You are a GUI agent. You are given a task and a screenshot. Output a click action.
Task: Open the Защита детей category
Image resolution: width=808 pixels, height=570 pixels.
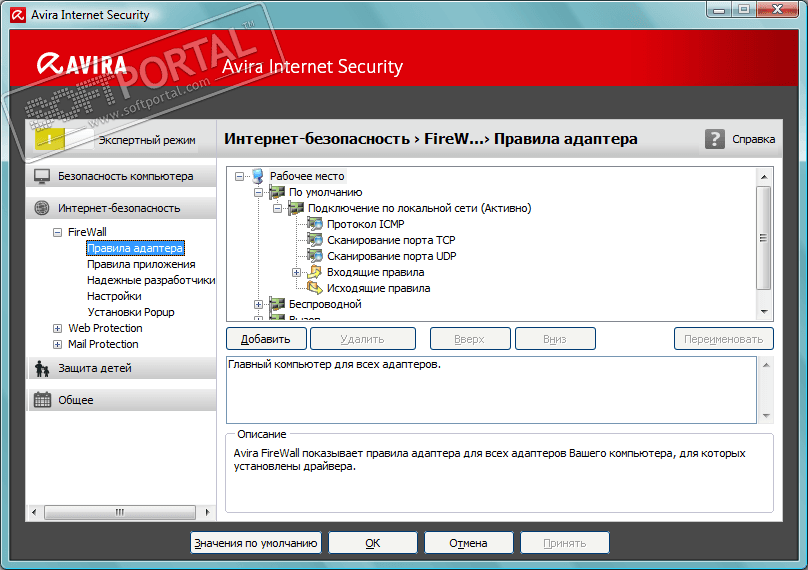click(x=121, y=368)
